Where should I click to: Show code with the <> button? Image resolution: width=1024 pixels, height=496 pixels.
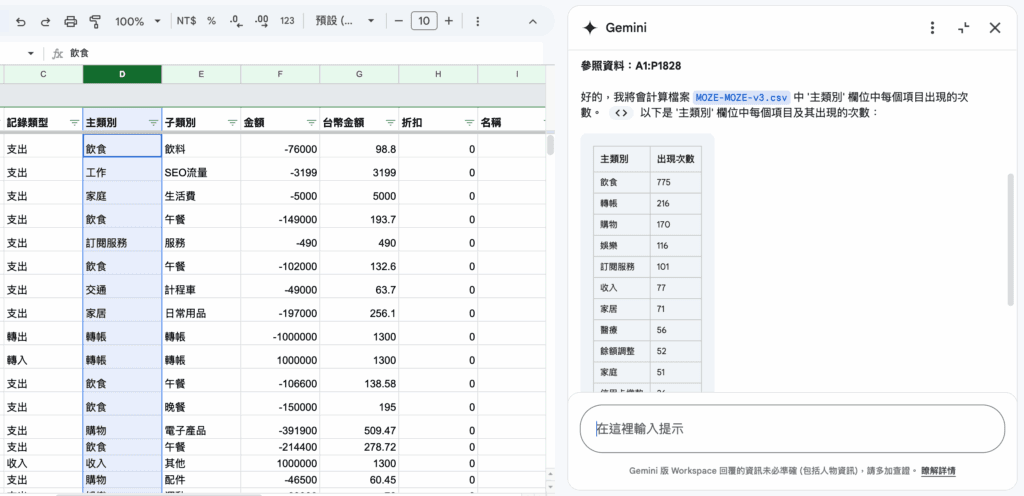pyautogui.click(x=621, y=113)
